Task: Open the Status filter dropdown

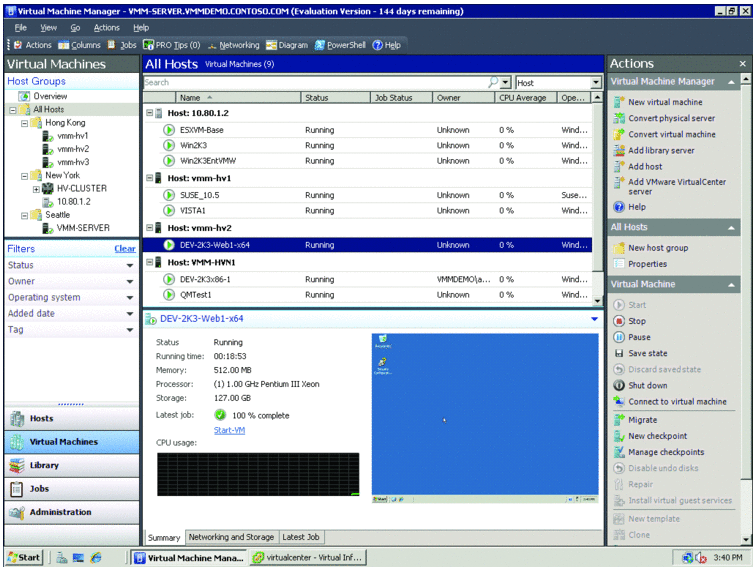Action: (130, 265)
